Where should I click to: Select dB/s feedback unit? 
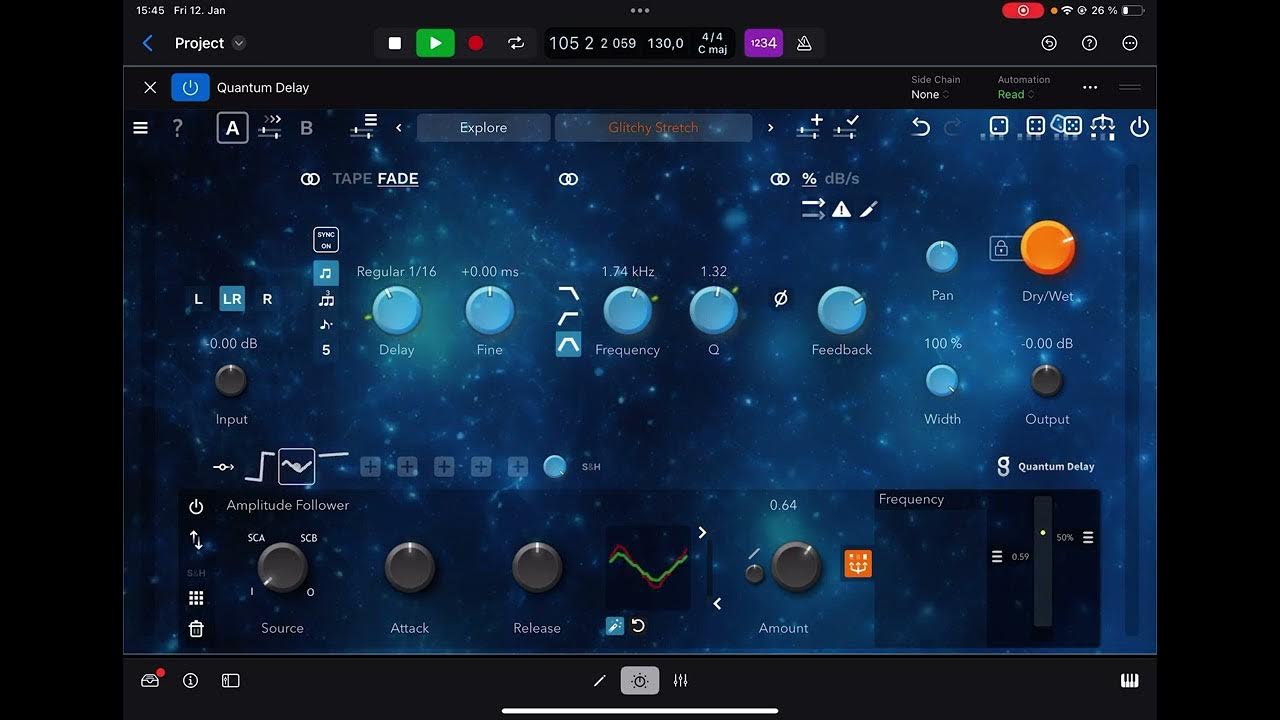coord(842,179)
